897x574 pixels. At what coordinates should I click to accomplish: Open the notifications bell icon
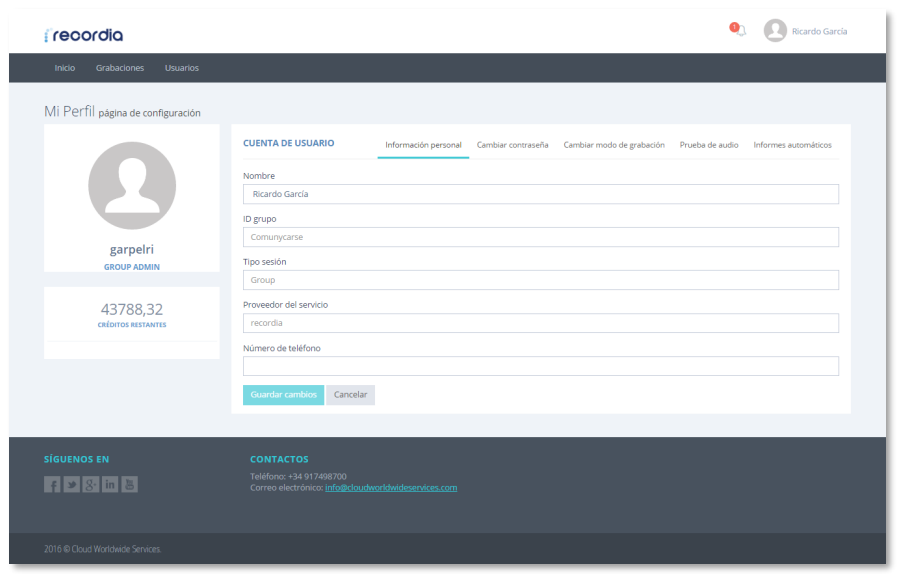point(740,31)
